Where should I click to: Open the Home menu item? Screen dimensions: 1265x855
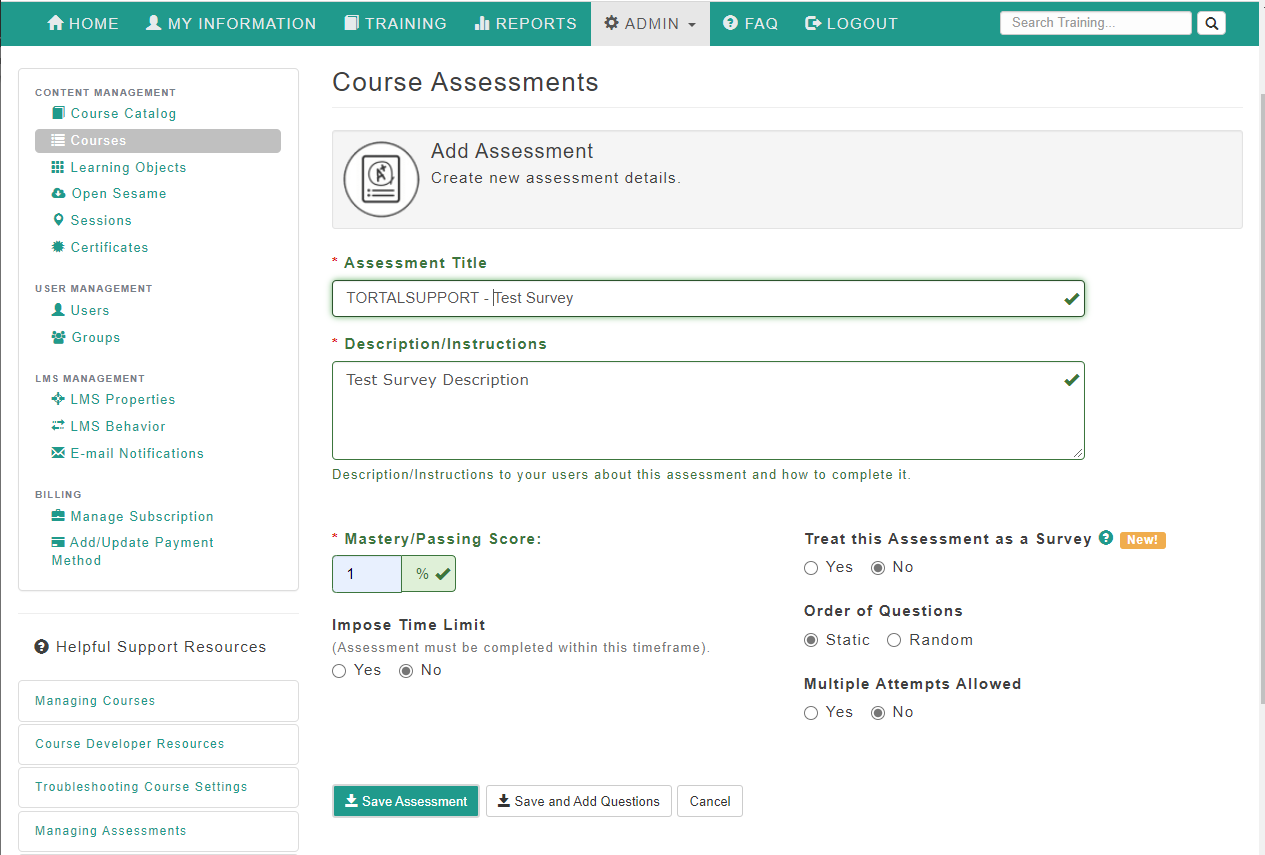click(x=83, y=23)
